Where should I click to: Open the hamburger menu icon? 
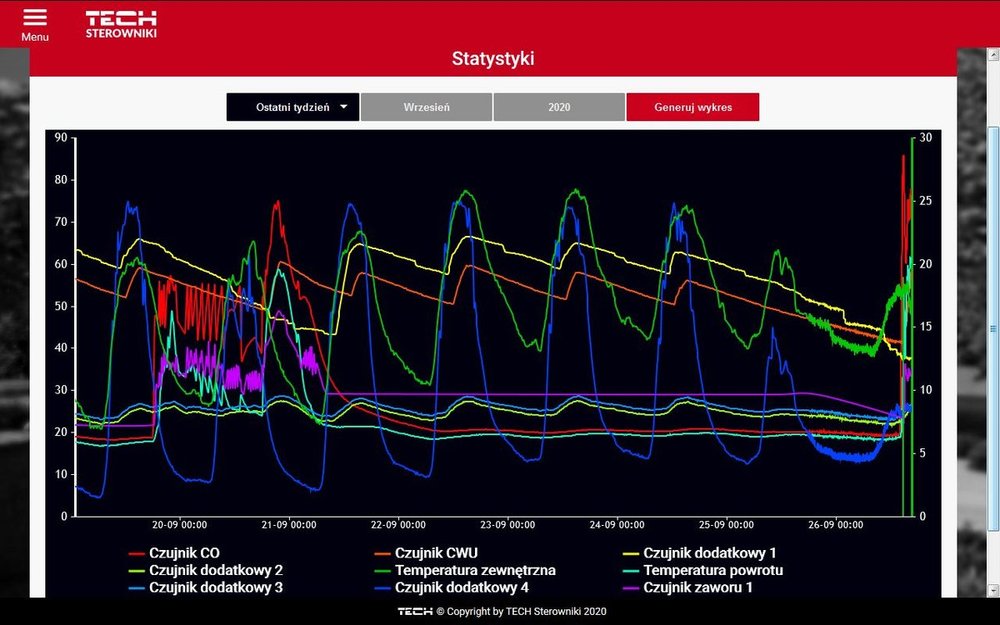(x=35, y=18)
